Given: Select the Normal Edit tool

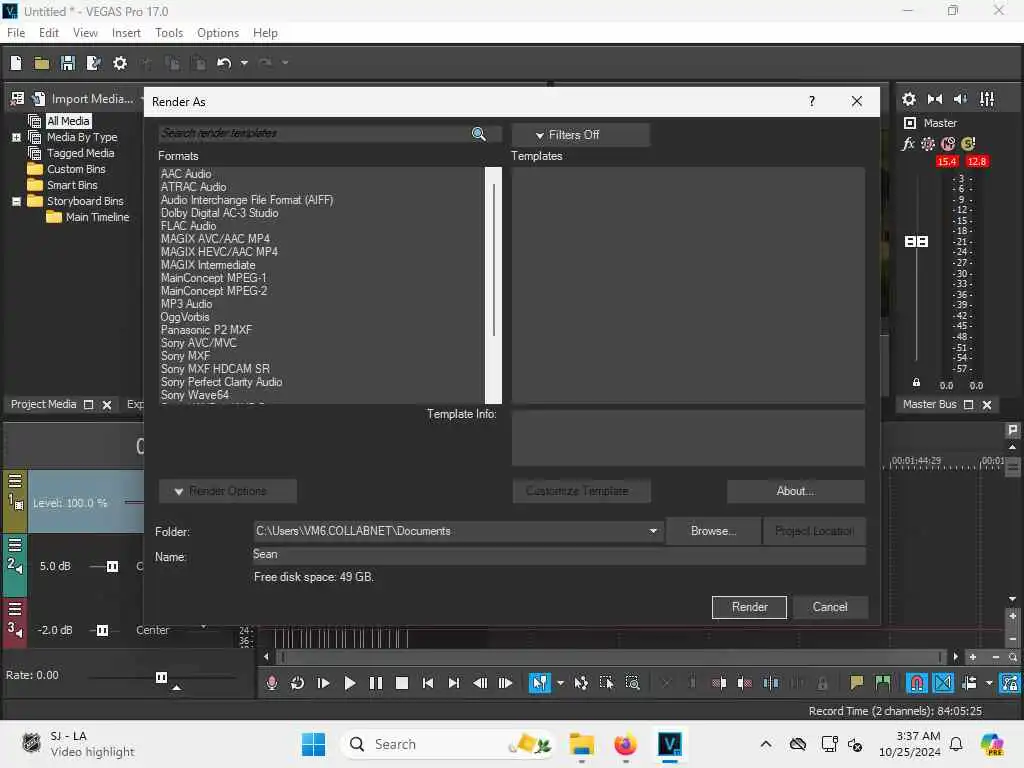Looking at the screenshot, I should [539, 683].
